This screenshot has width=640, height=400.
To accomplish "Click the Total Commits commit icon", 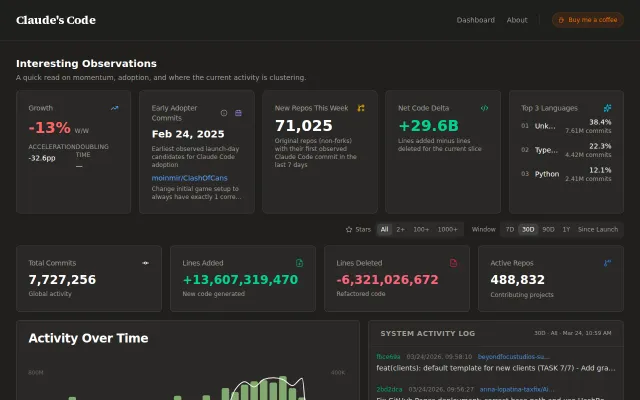I will pyautogui.click(x=145, y=263).
